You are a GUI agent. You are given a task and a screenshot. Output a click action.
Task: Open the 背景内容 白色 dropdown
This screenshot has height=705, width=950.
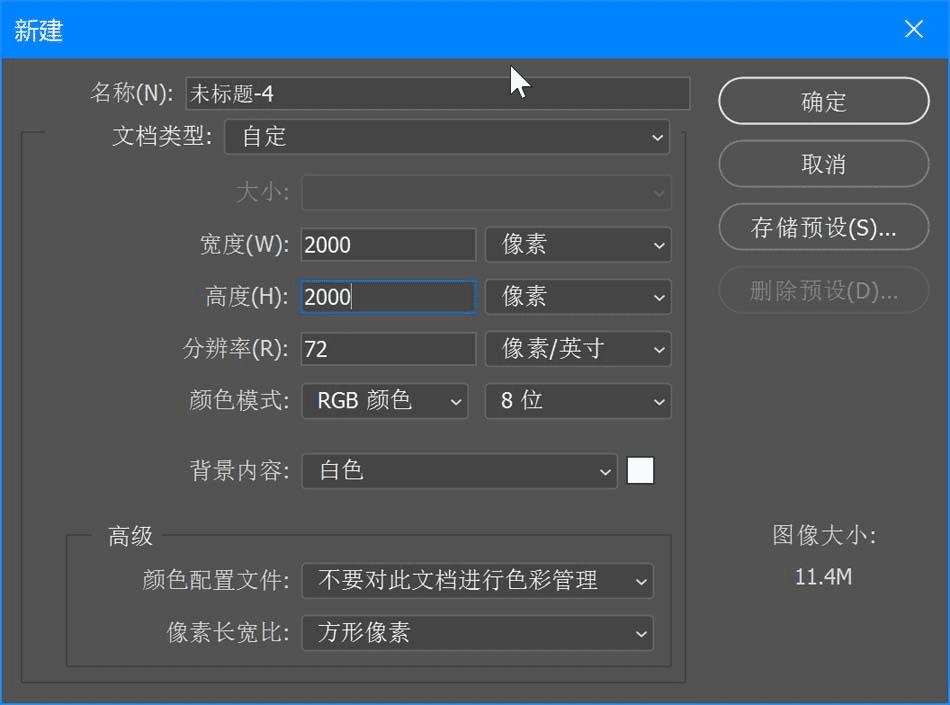tap(459, 471)
